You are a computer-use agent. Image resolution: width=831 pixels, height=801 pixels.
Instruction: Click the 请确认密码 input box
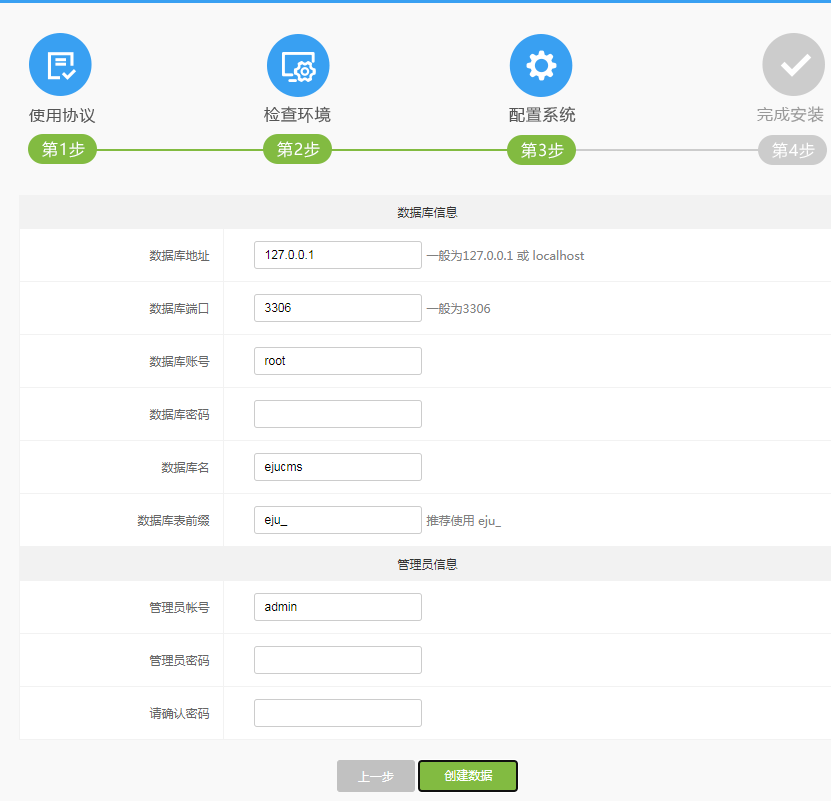(x=338, y=713)
